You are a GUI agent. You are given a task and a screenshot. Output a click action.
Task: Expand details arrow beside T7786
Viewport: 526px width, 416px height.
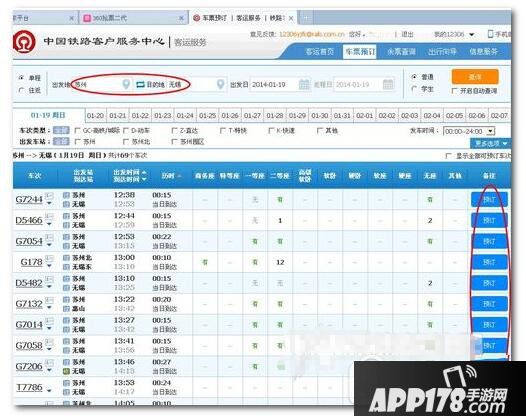click(x=49, y=391)
